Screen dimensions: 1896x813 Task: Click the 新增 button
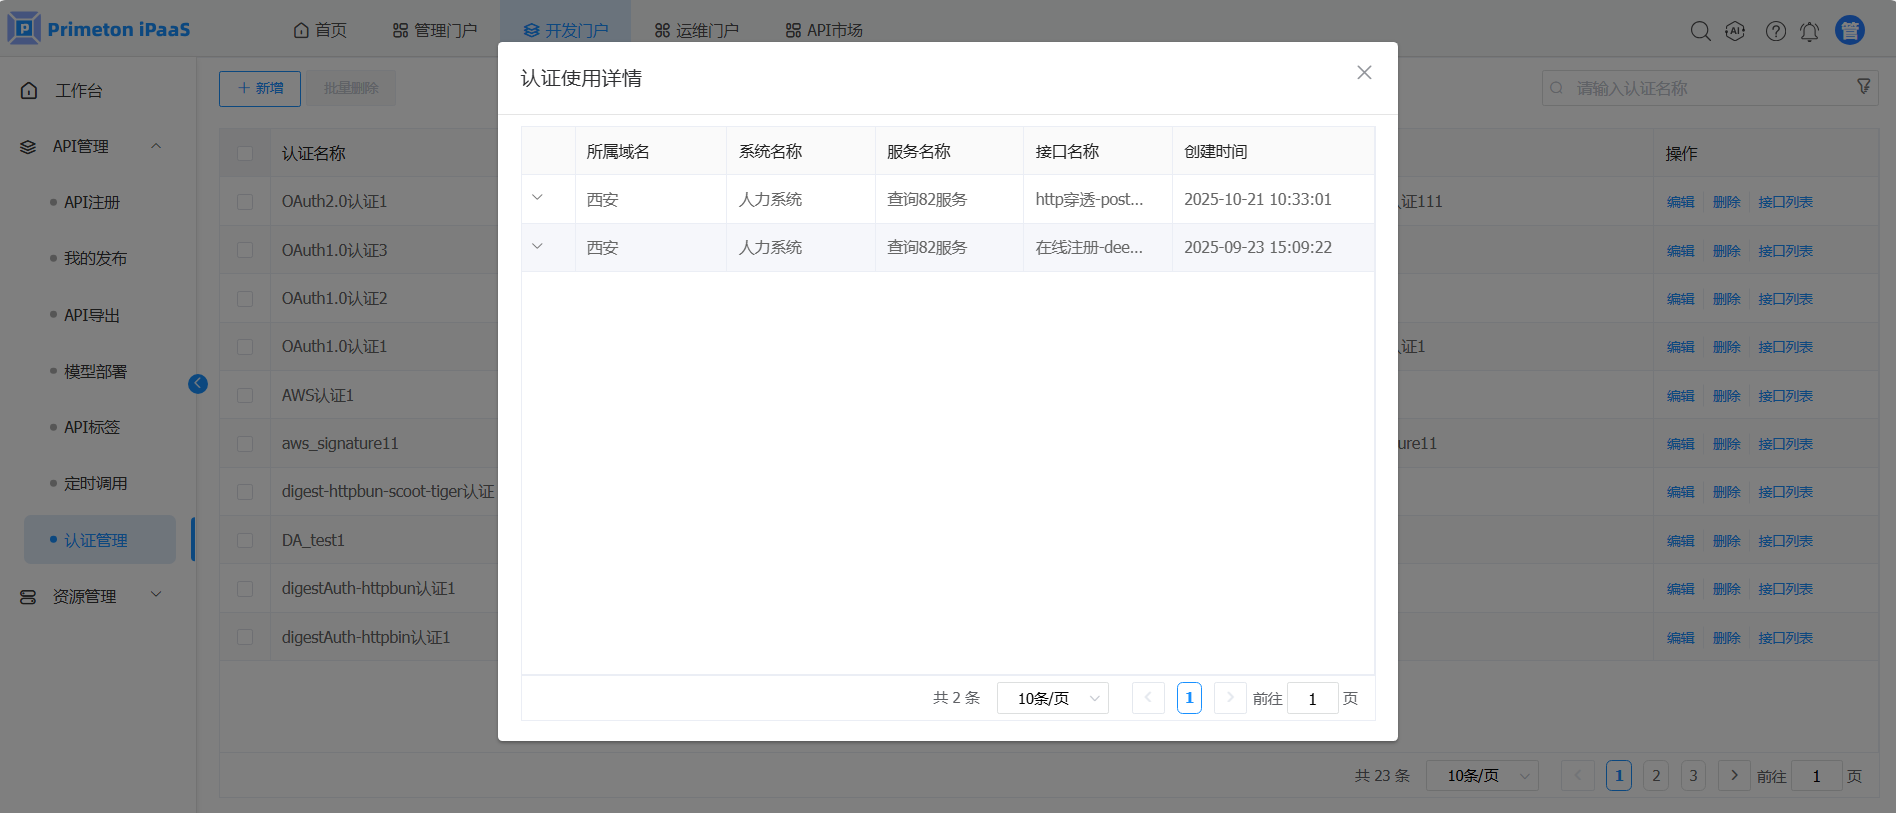point(260,88)
